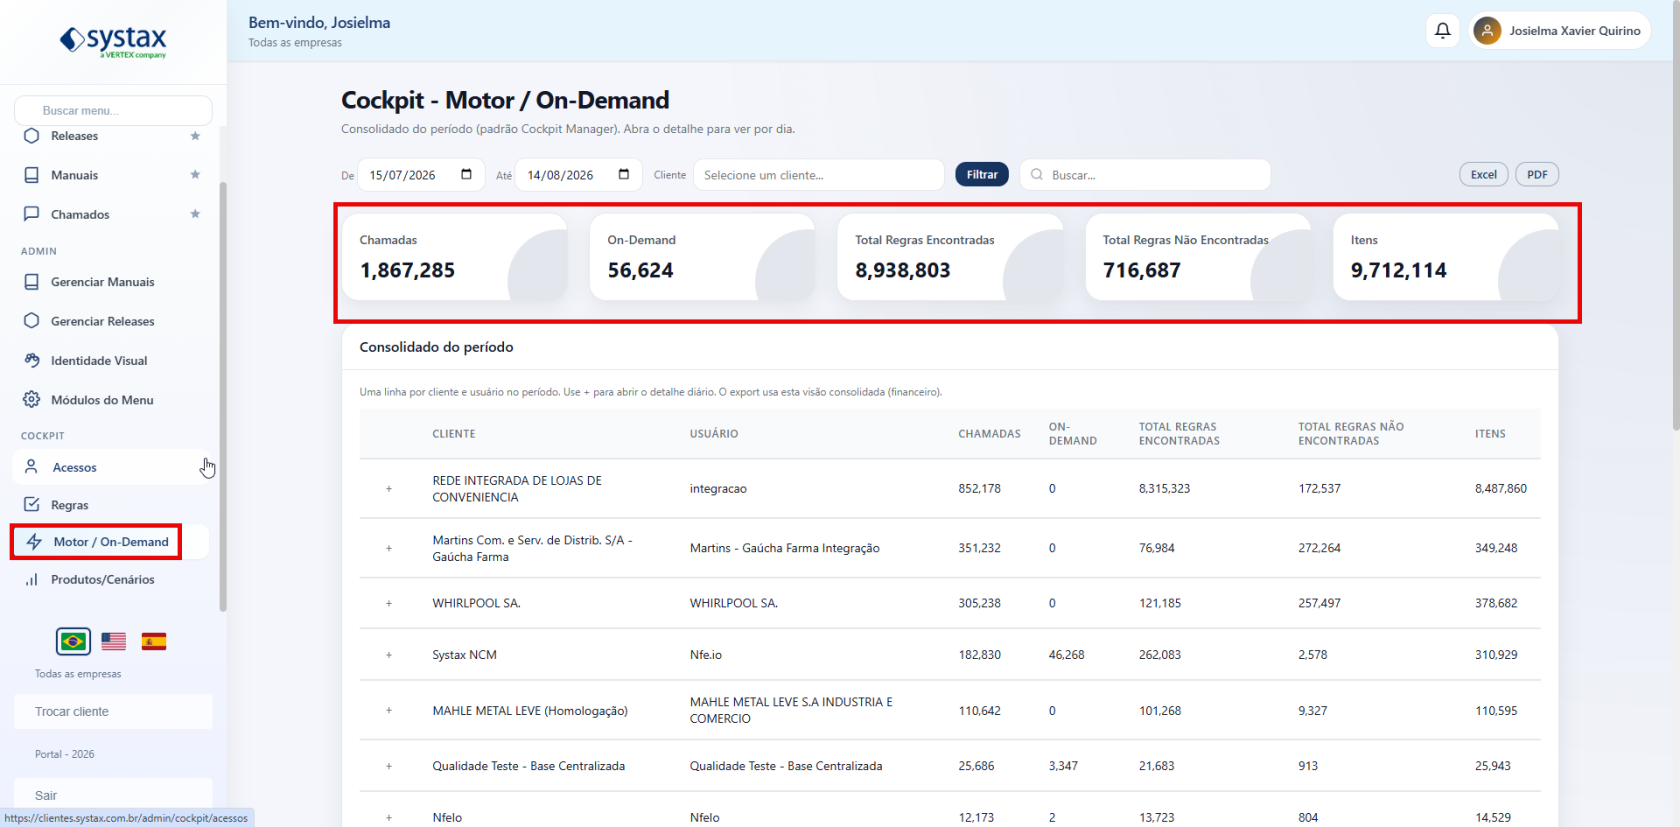Click the search magnifier icon

point(1037,175)
